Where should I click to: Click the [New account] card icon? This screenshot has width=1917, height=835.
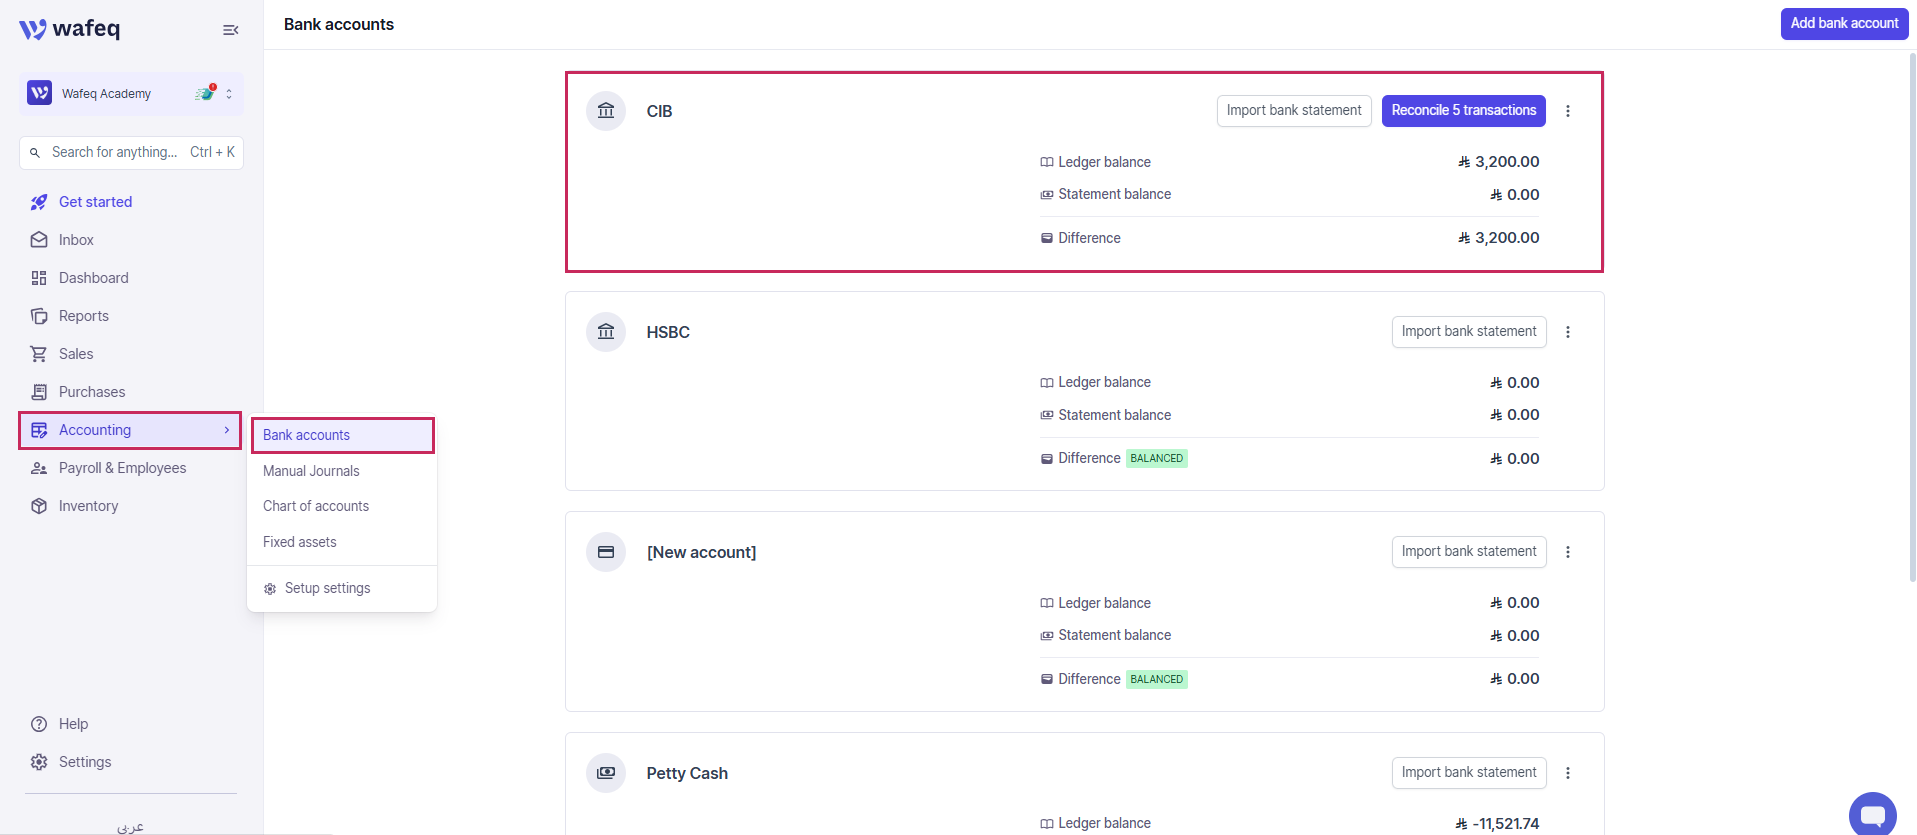coord(606,552)
